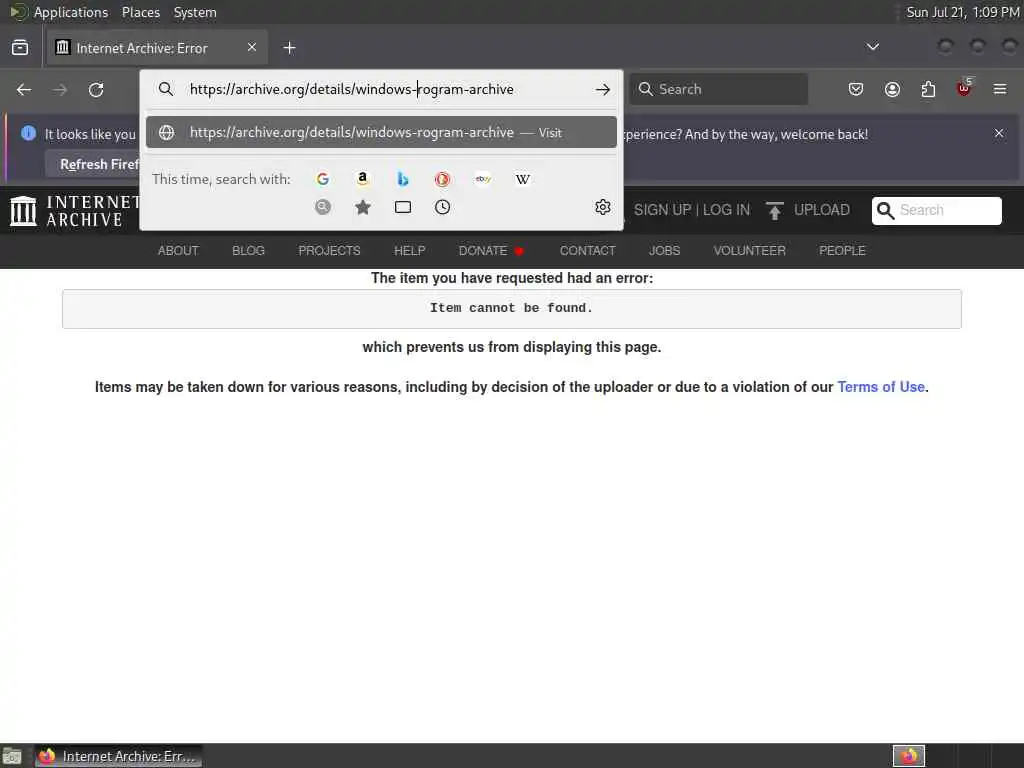This screenshot has width=1024, height=768.
Task: Open the System menu in top panel
Action: click(195, 12)
